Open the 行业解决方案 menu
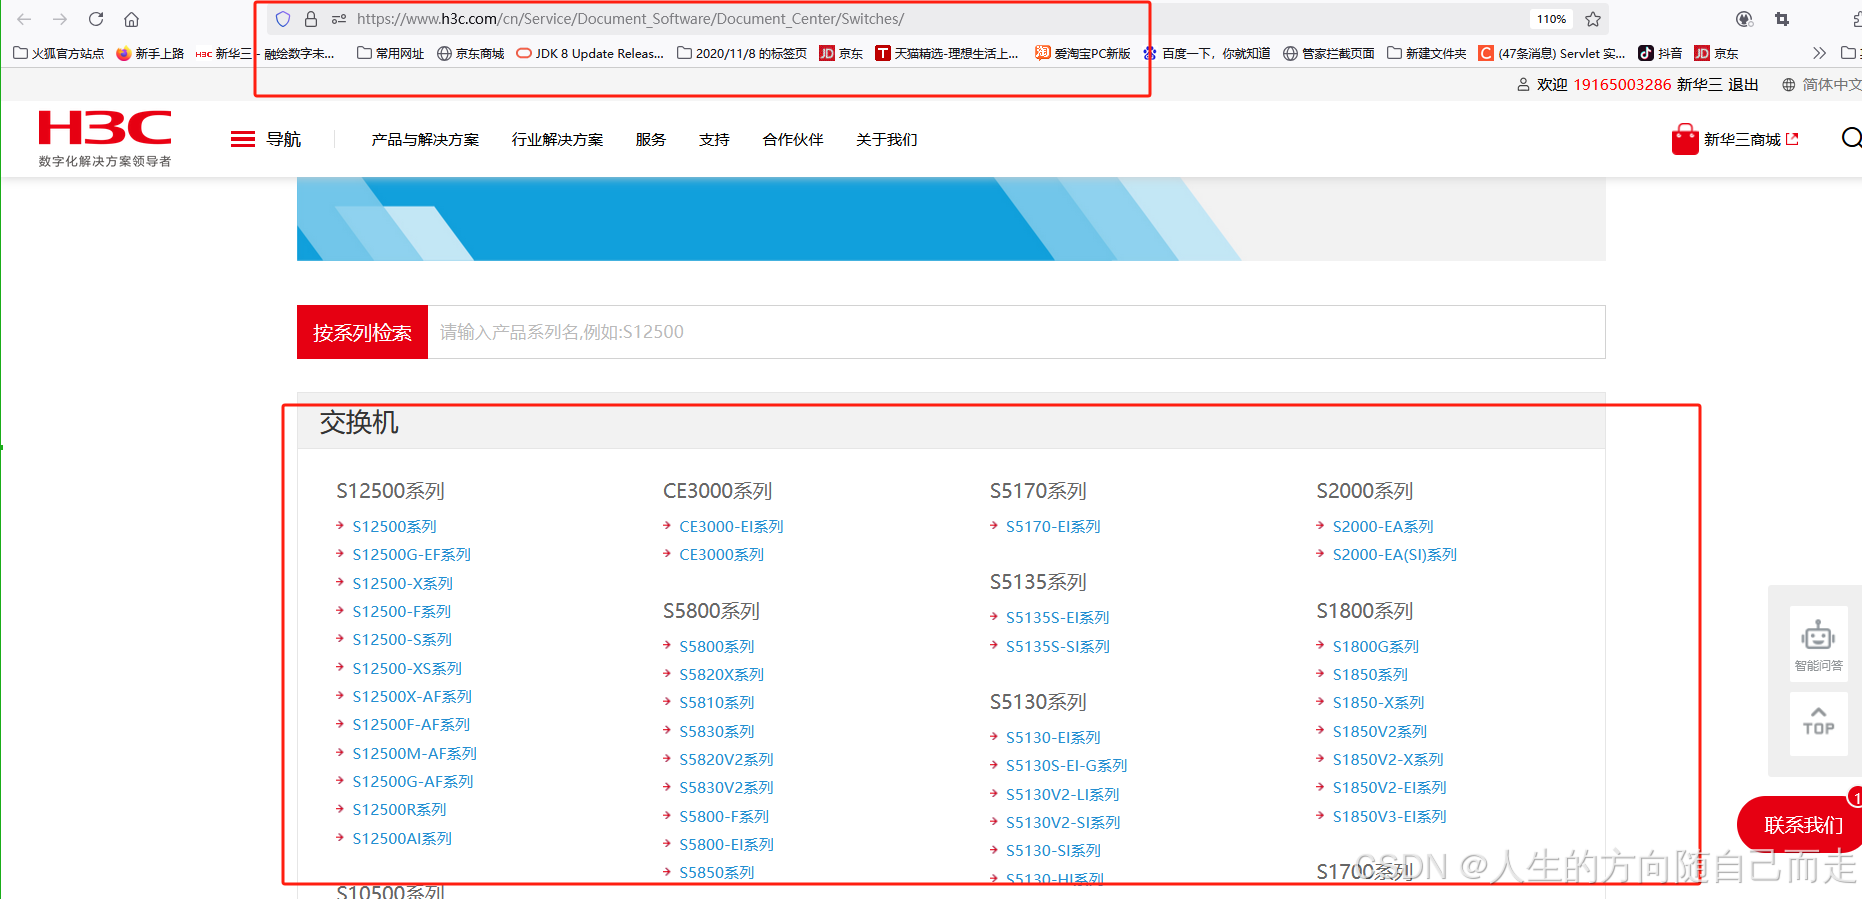The width and height of the screenshot is (1862, 899). click(557, 139)
